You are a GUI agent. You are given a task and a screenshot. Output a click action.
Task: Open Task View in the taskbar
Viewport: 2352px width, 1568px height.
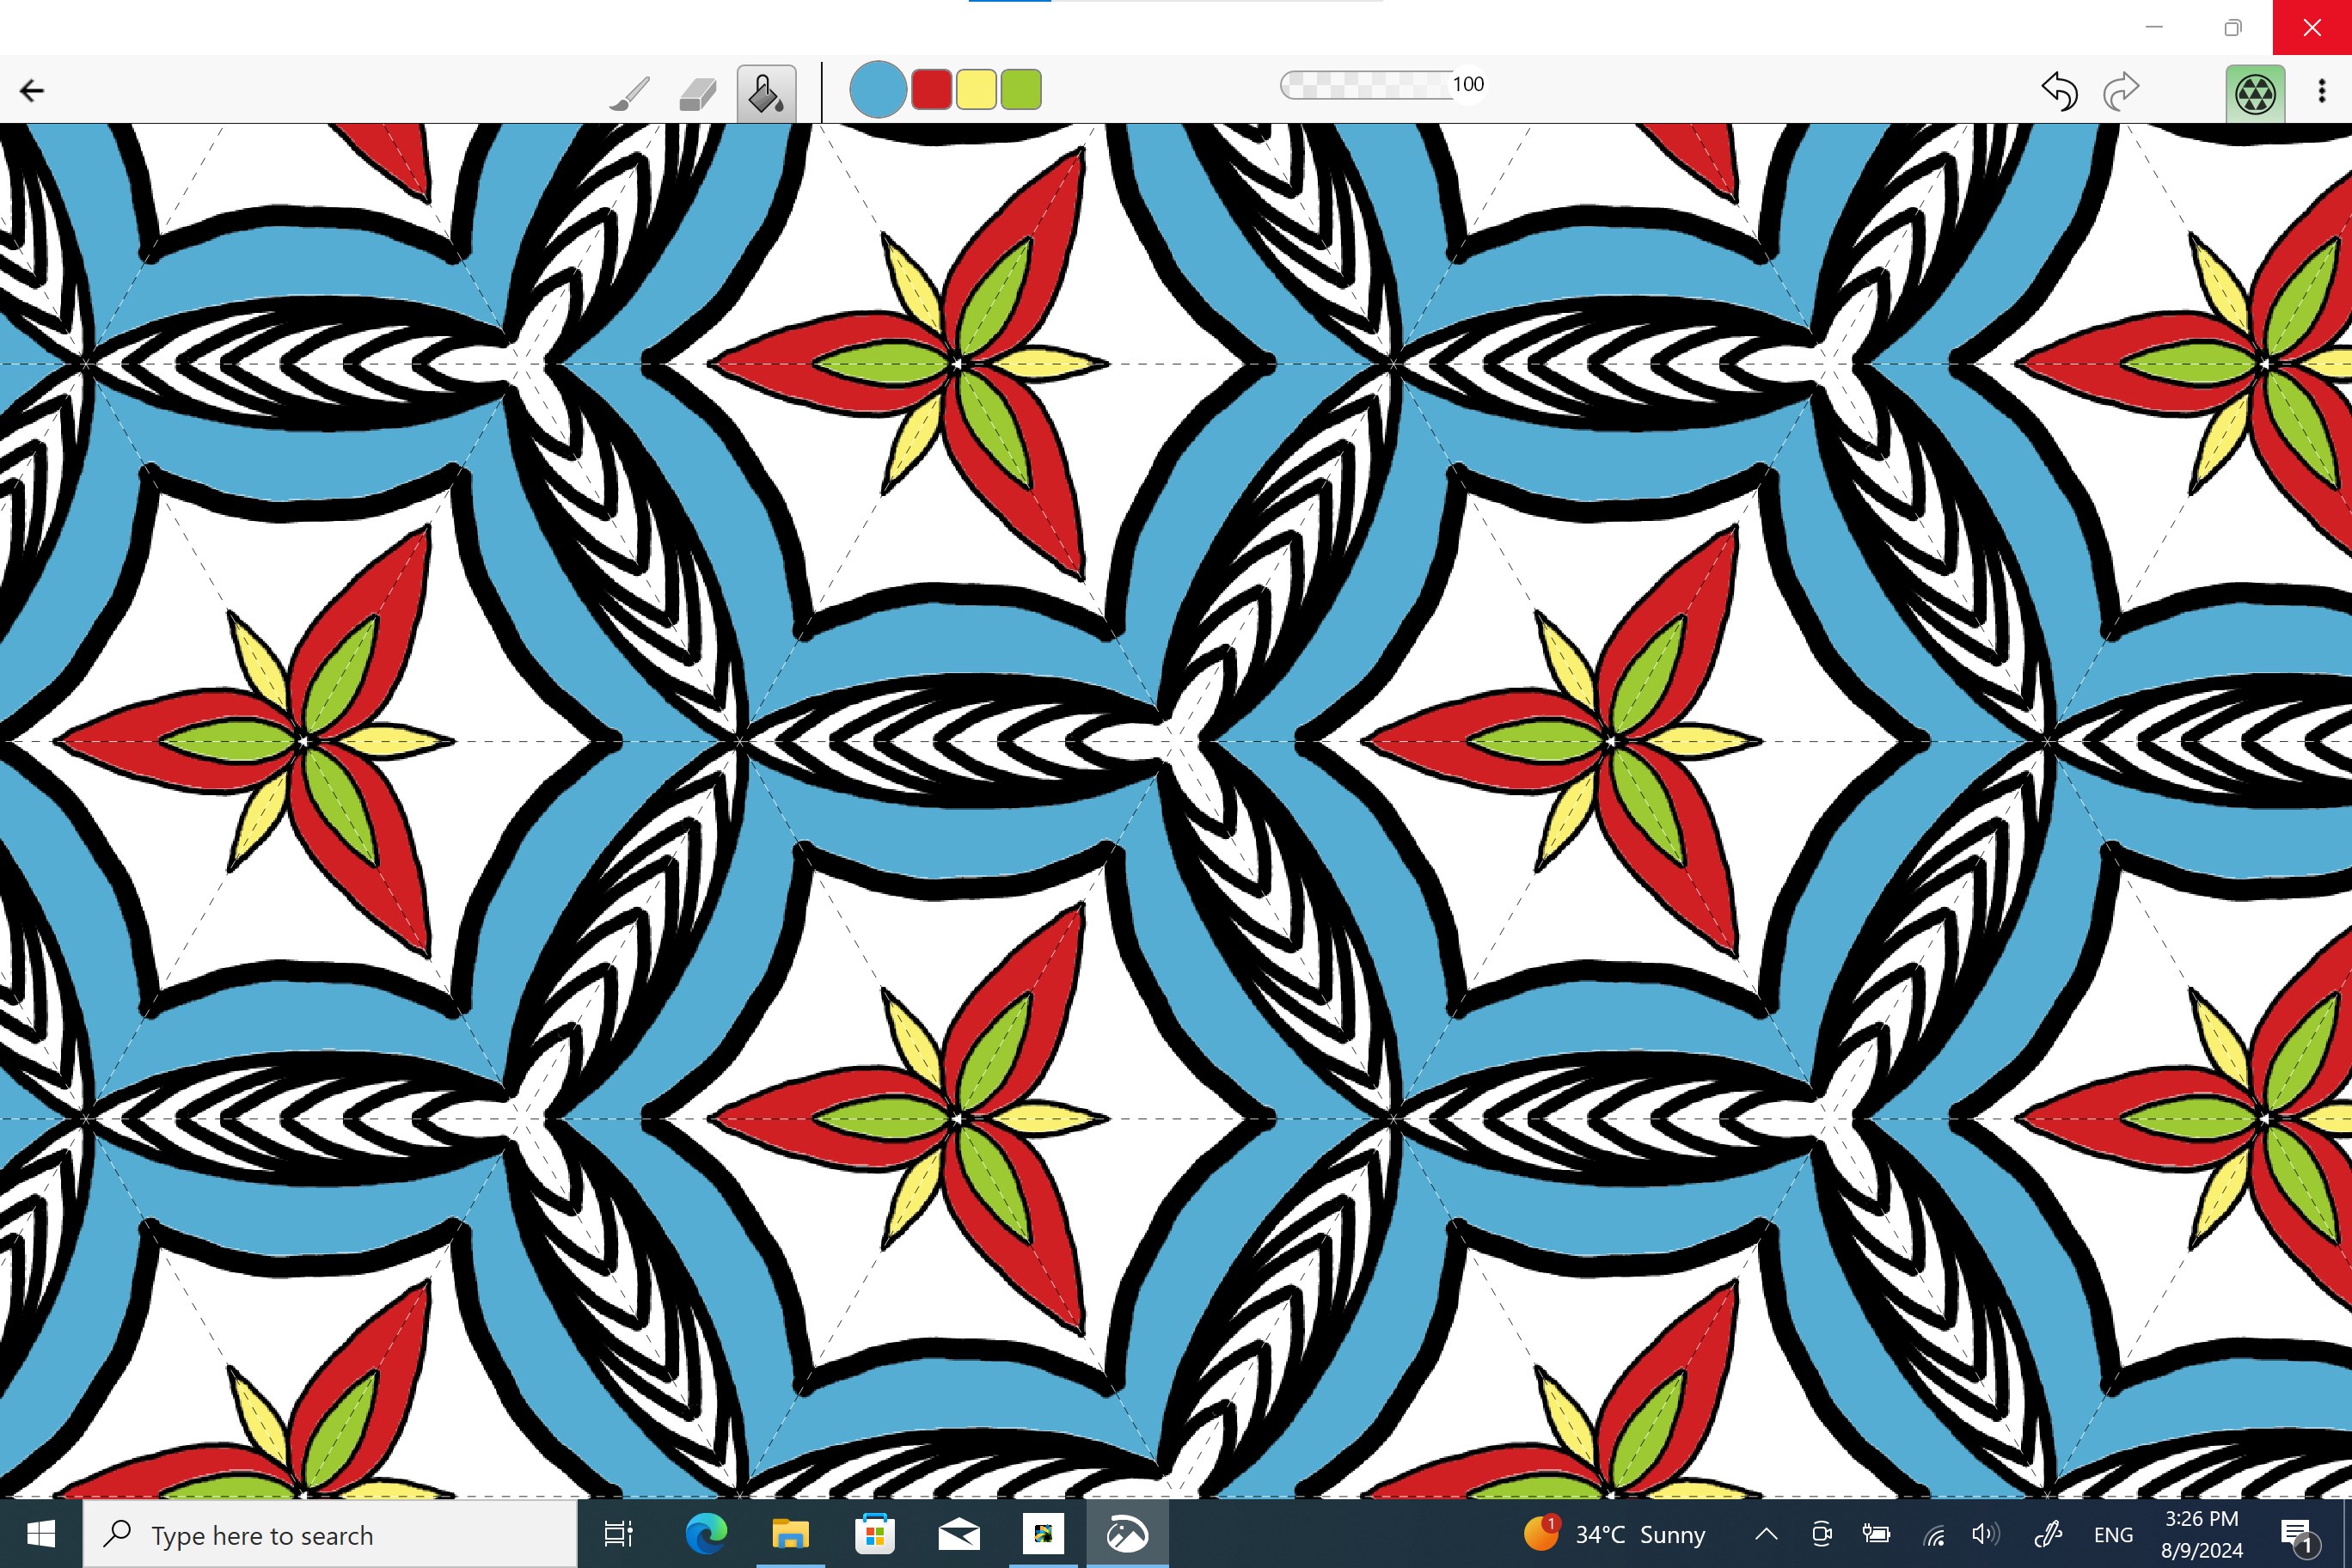[x=618, y=1534]
